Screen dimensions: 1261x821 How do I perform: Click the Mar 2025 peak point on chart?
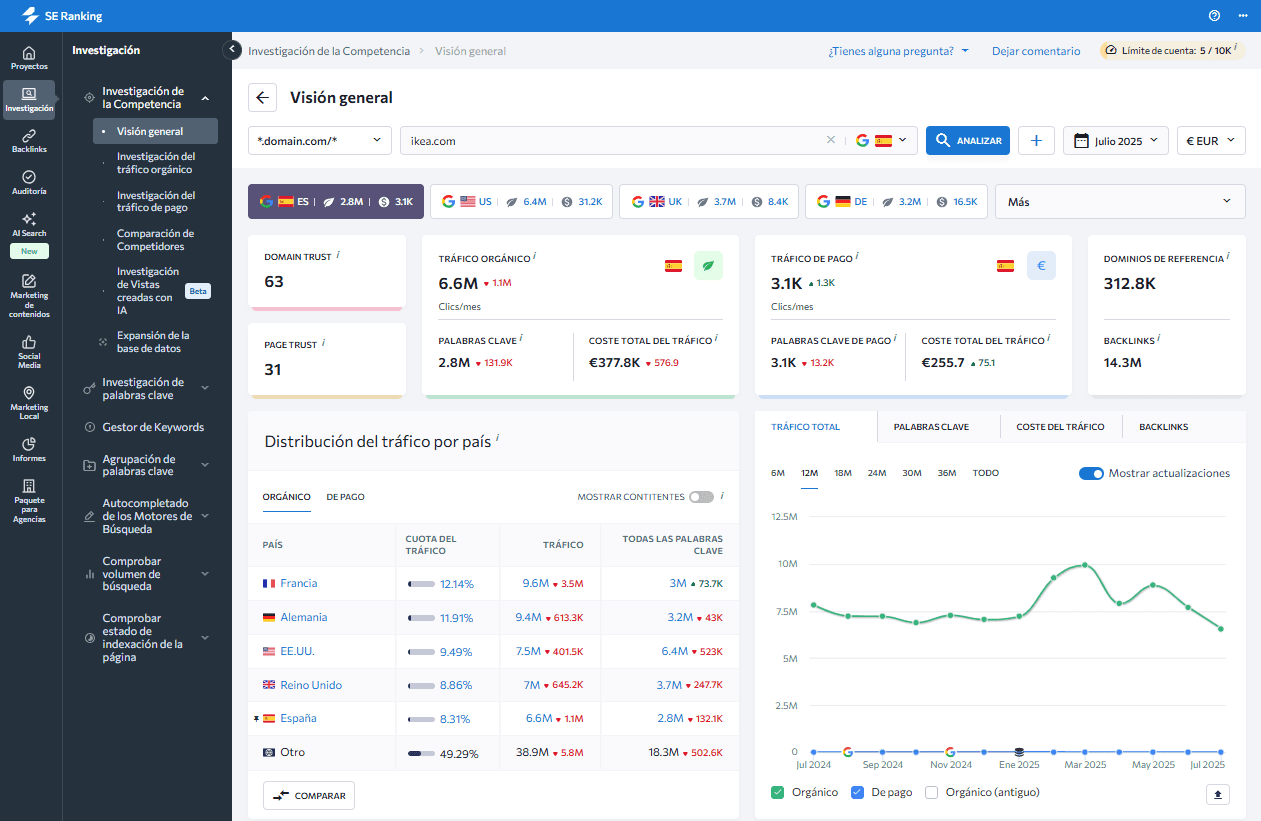[x=1084, y=565]
